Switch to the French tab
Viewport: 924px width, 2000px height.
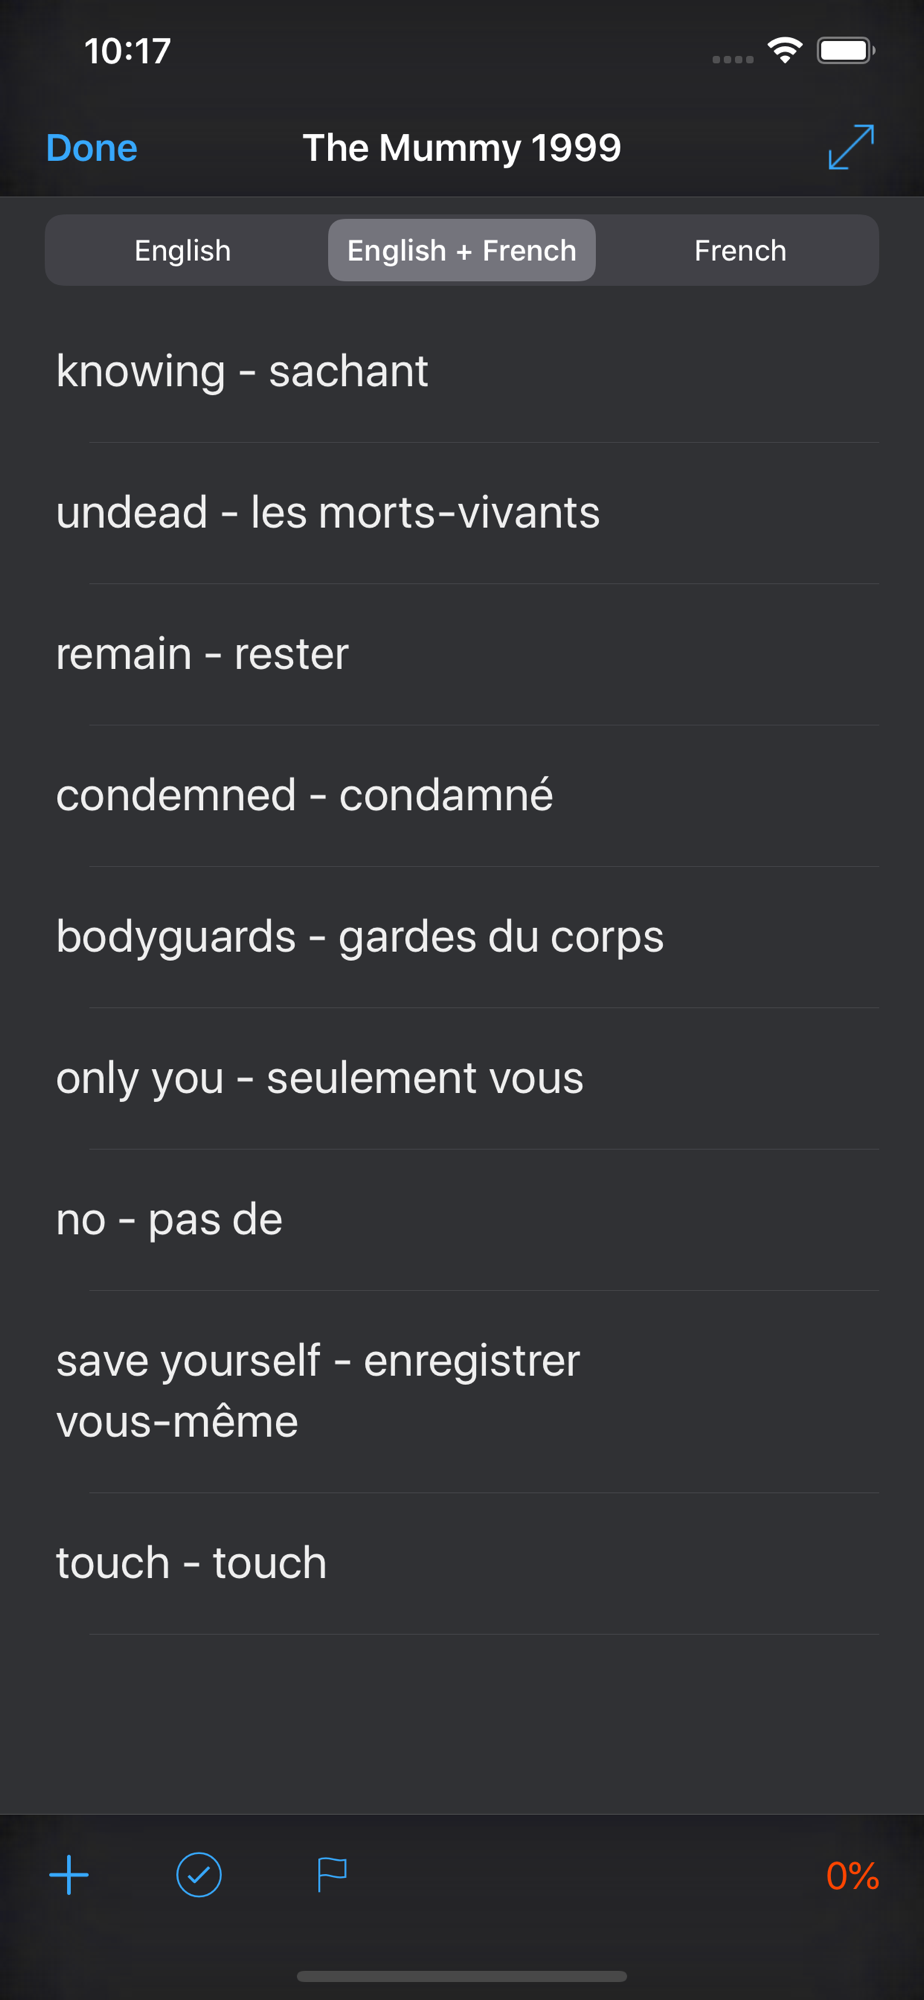(x=740, y=250)
